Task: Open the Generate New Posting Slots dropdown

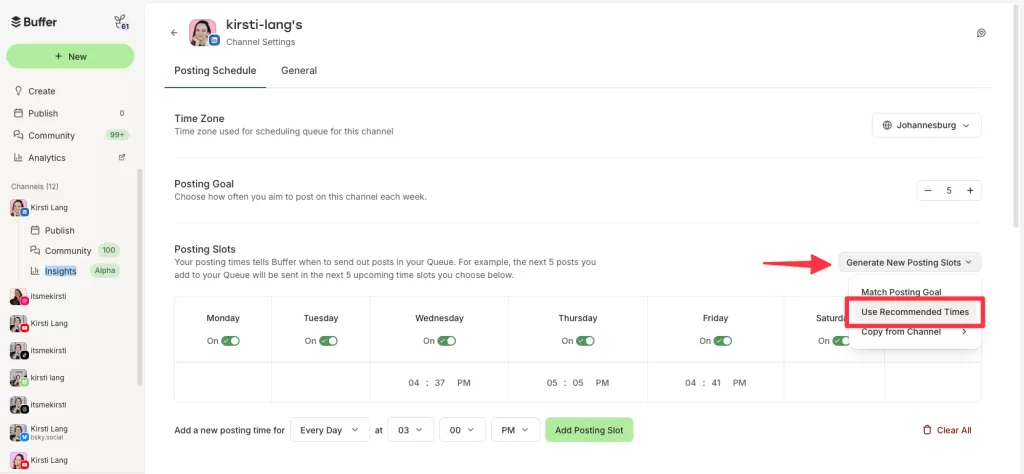Action: (x=910, y=262)
